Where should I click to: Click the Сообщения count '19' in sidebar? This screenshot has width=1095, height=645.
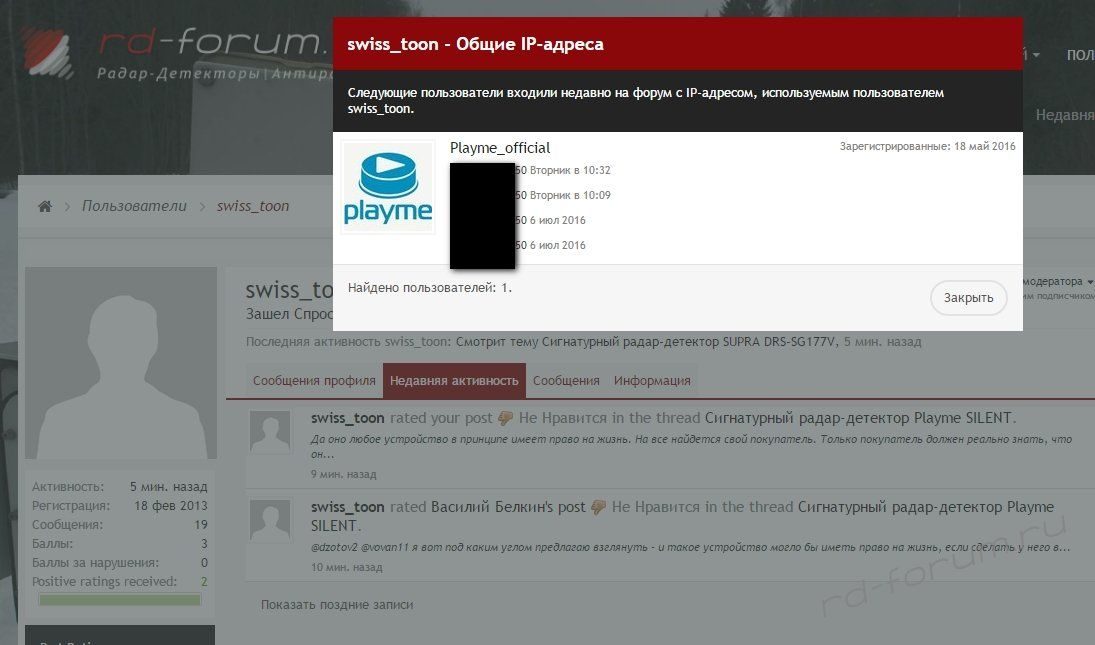point(201,524)
